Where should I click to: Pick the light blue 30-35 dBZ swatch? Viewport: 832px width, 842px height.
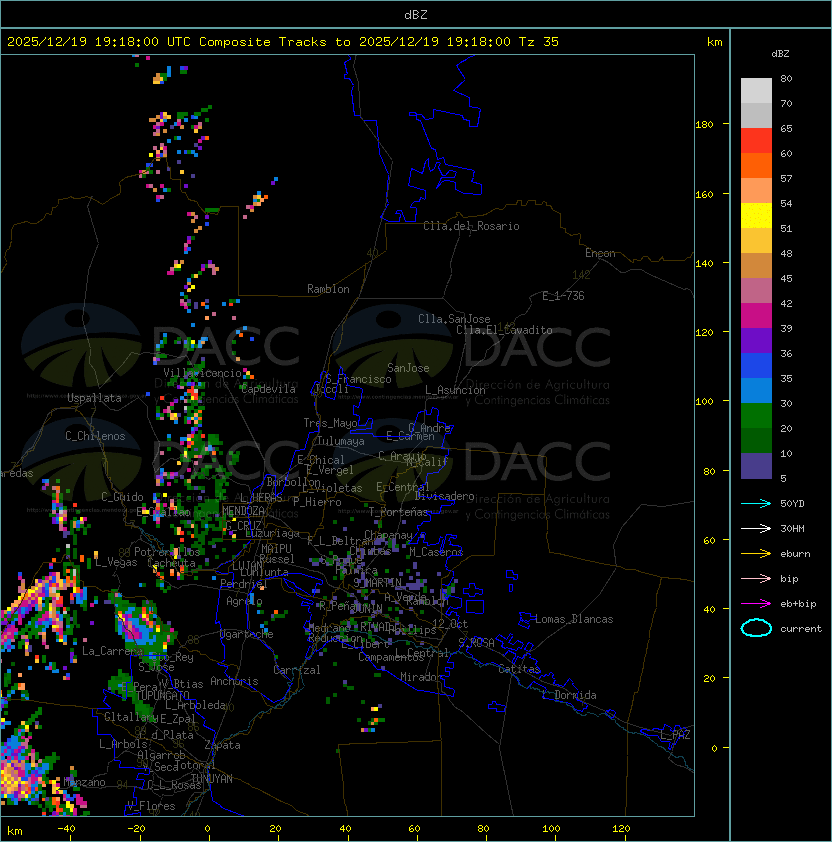click(756, 390)
